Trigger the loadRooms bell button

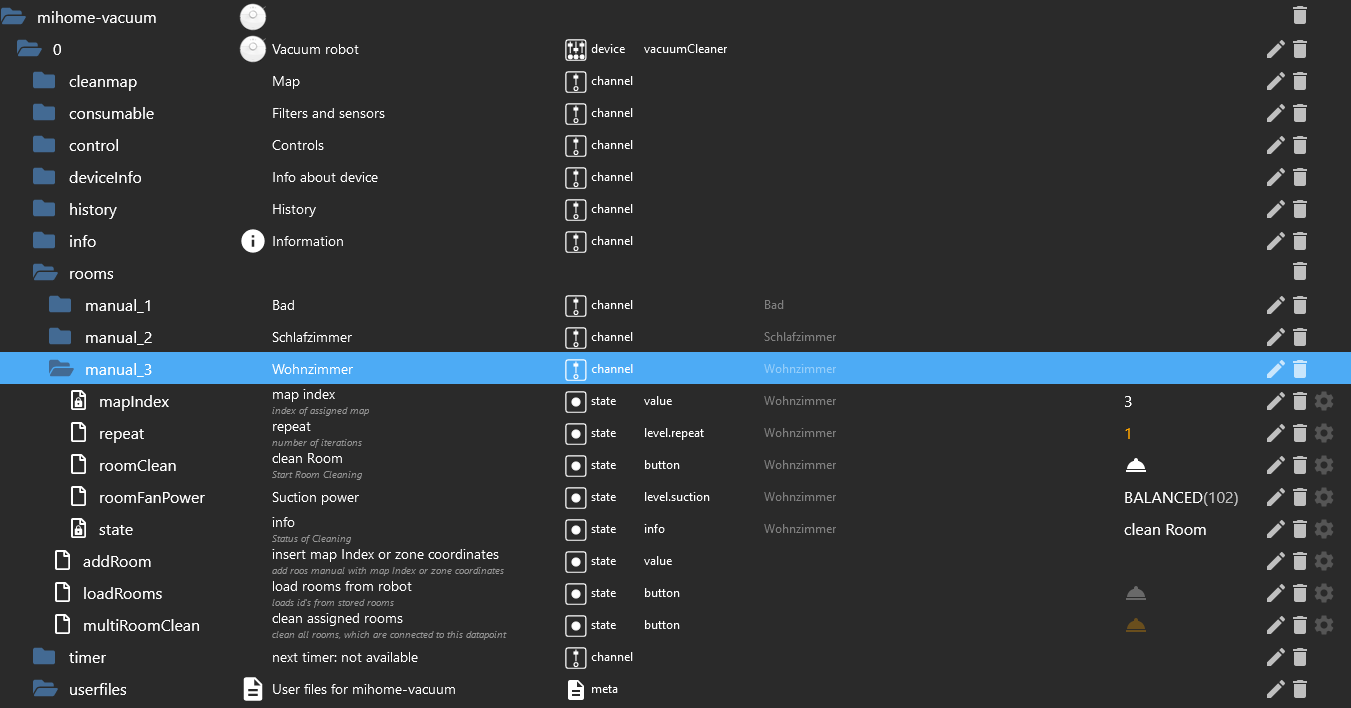point(1135,593)
